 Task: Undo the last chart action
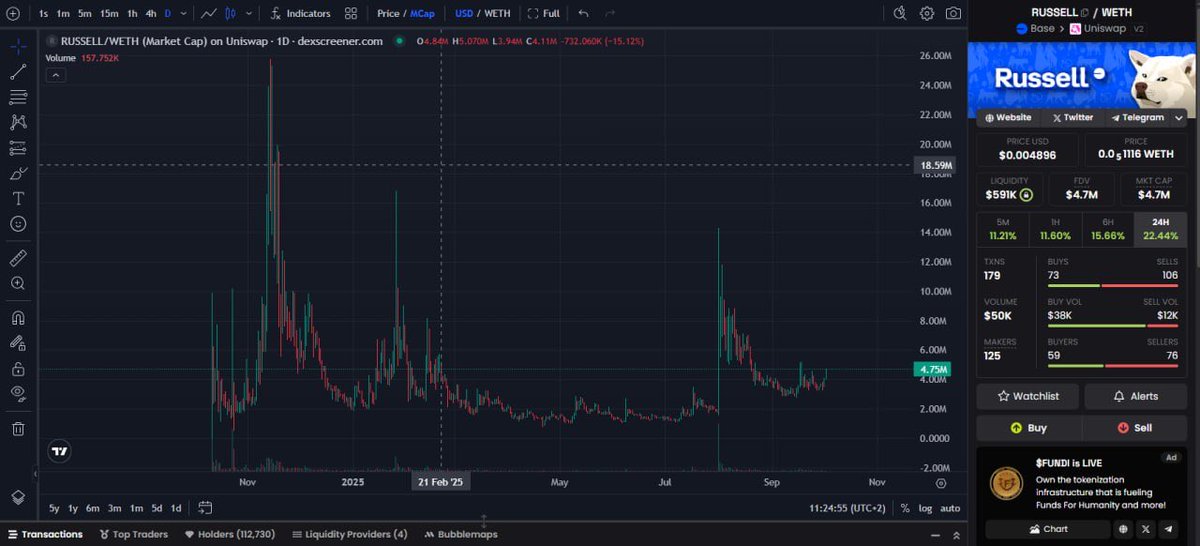pos(583,14)
